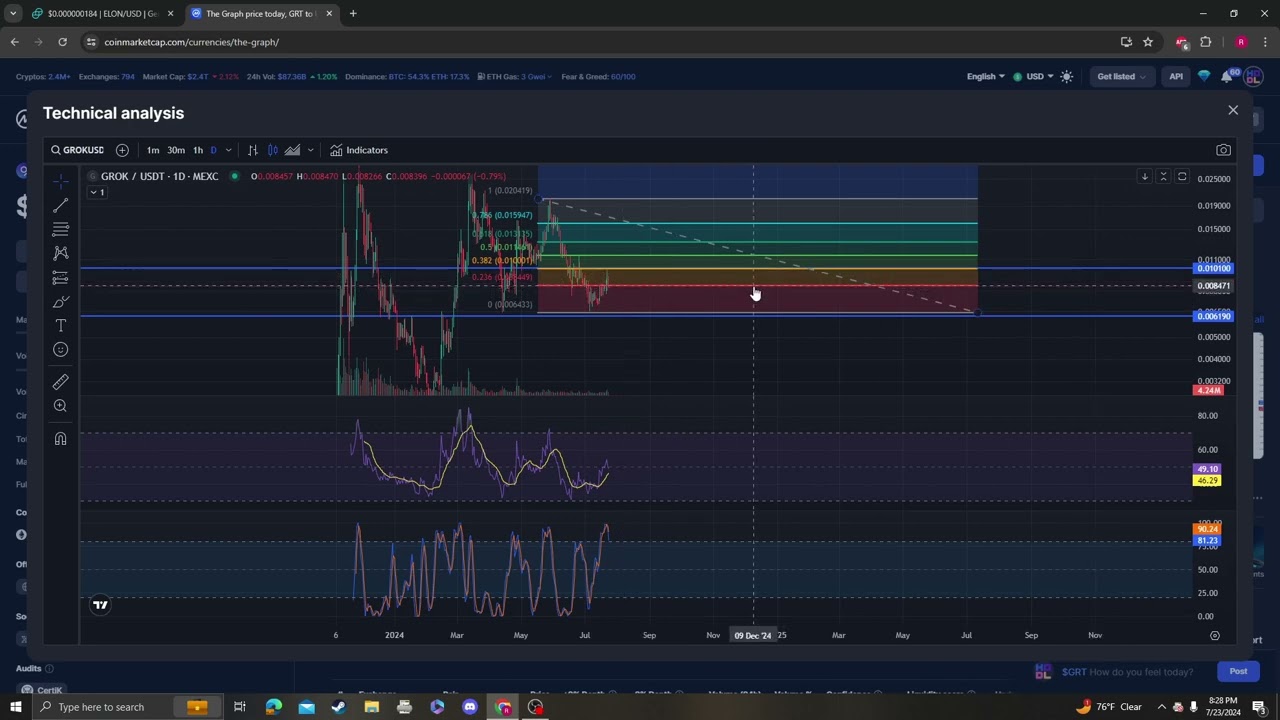The image size is (1280, 720).
Task: Open the notifications bell
Action: point(1227,77)
